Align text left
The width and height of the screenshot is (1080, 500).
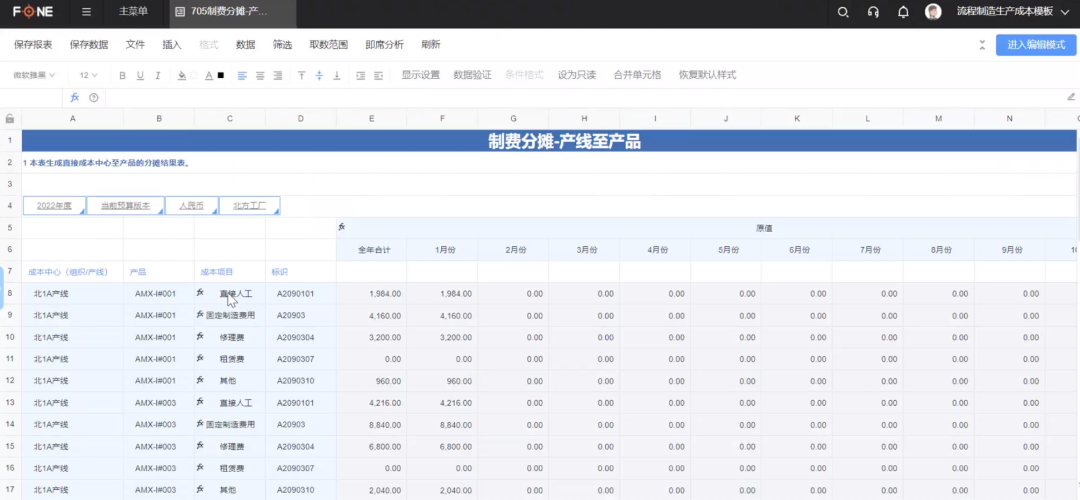(x=242, y=75)
